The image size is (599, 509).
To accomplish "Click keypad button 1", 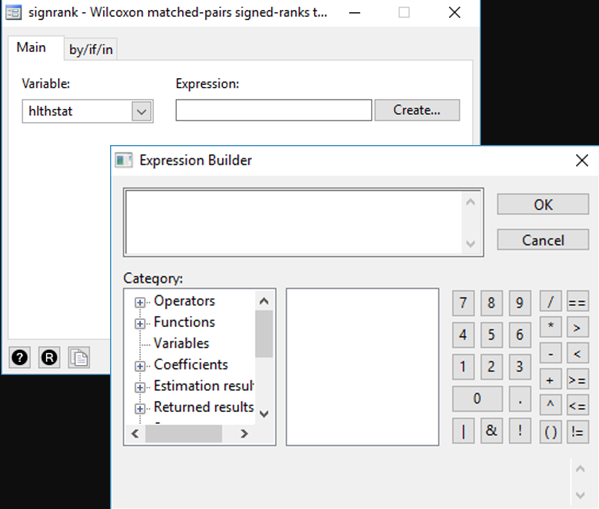I will [x=463, y=367].
